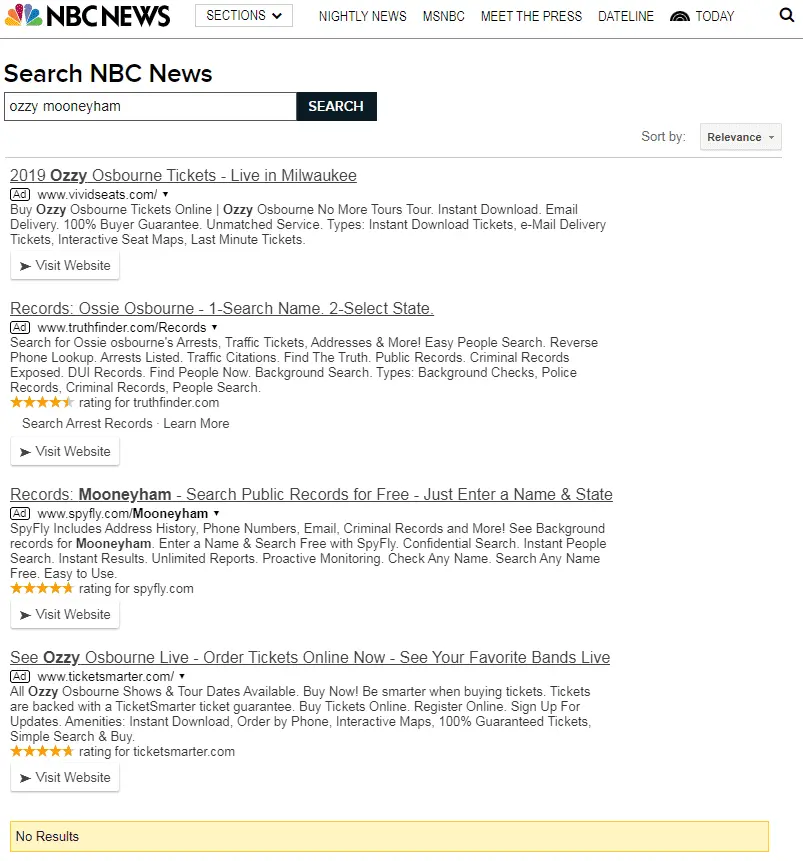The width and height of the screenshot is (803, 861).
Task: Click the www.vividseats.com display URL
Action: [x=97, y=194]
